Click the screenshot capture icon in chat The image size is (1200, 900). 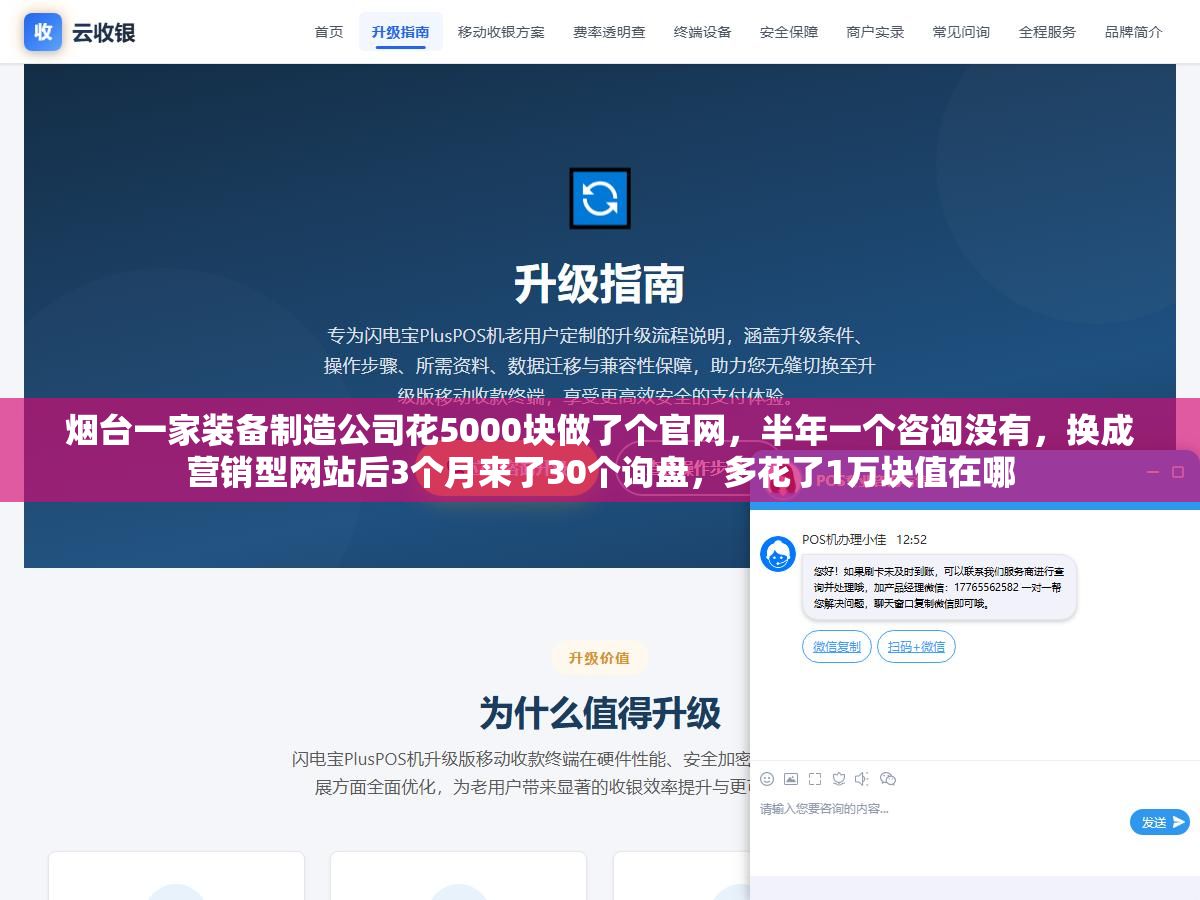coord(815,779)
